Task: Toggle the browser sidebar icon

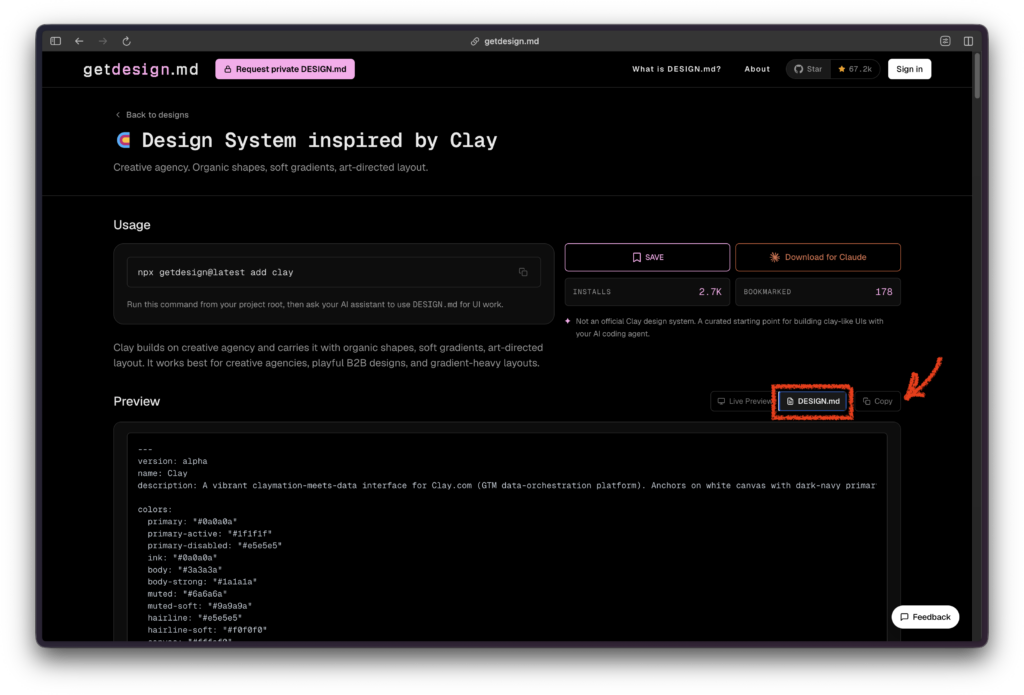Action: click(55, 41)
